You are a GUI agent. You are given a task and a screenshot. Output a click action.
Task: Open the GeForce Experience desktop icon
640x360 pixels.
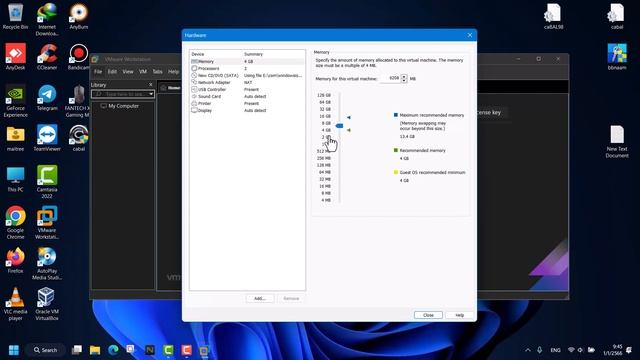tap(15, 101)
